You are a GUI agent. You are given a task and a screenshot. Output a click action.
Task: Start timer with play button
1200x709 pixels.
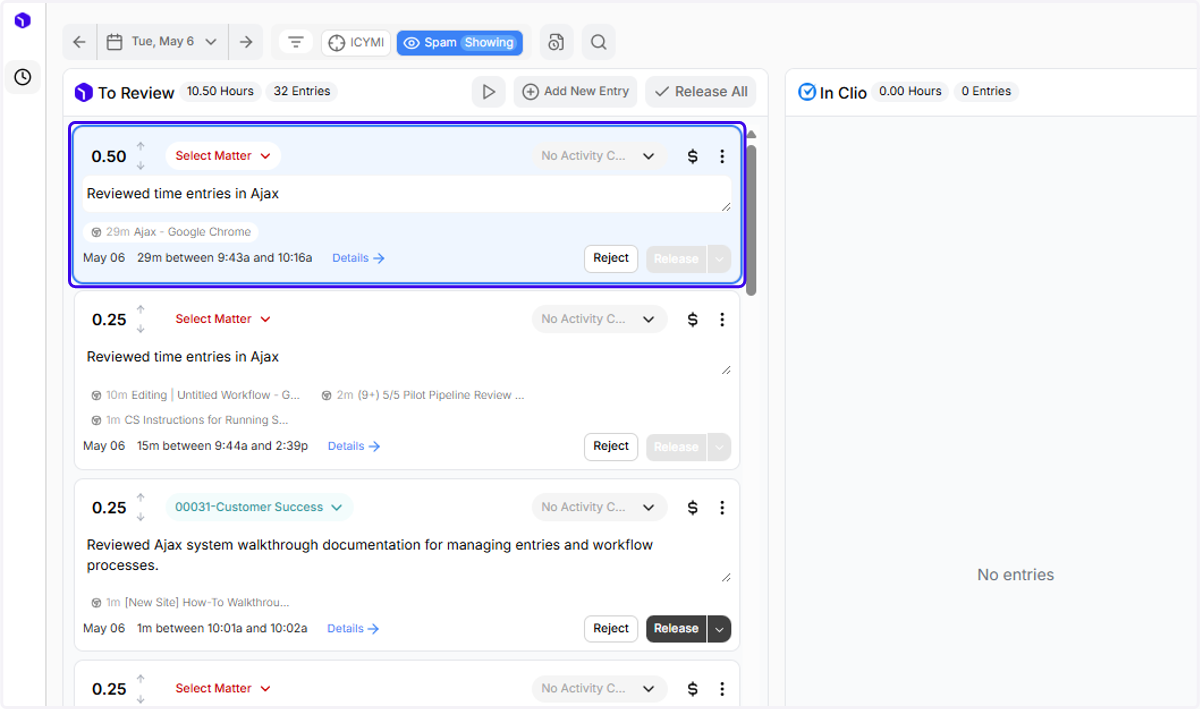pyautogui.click(x=488, y=92)
